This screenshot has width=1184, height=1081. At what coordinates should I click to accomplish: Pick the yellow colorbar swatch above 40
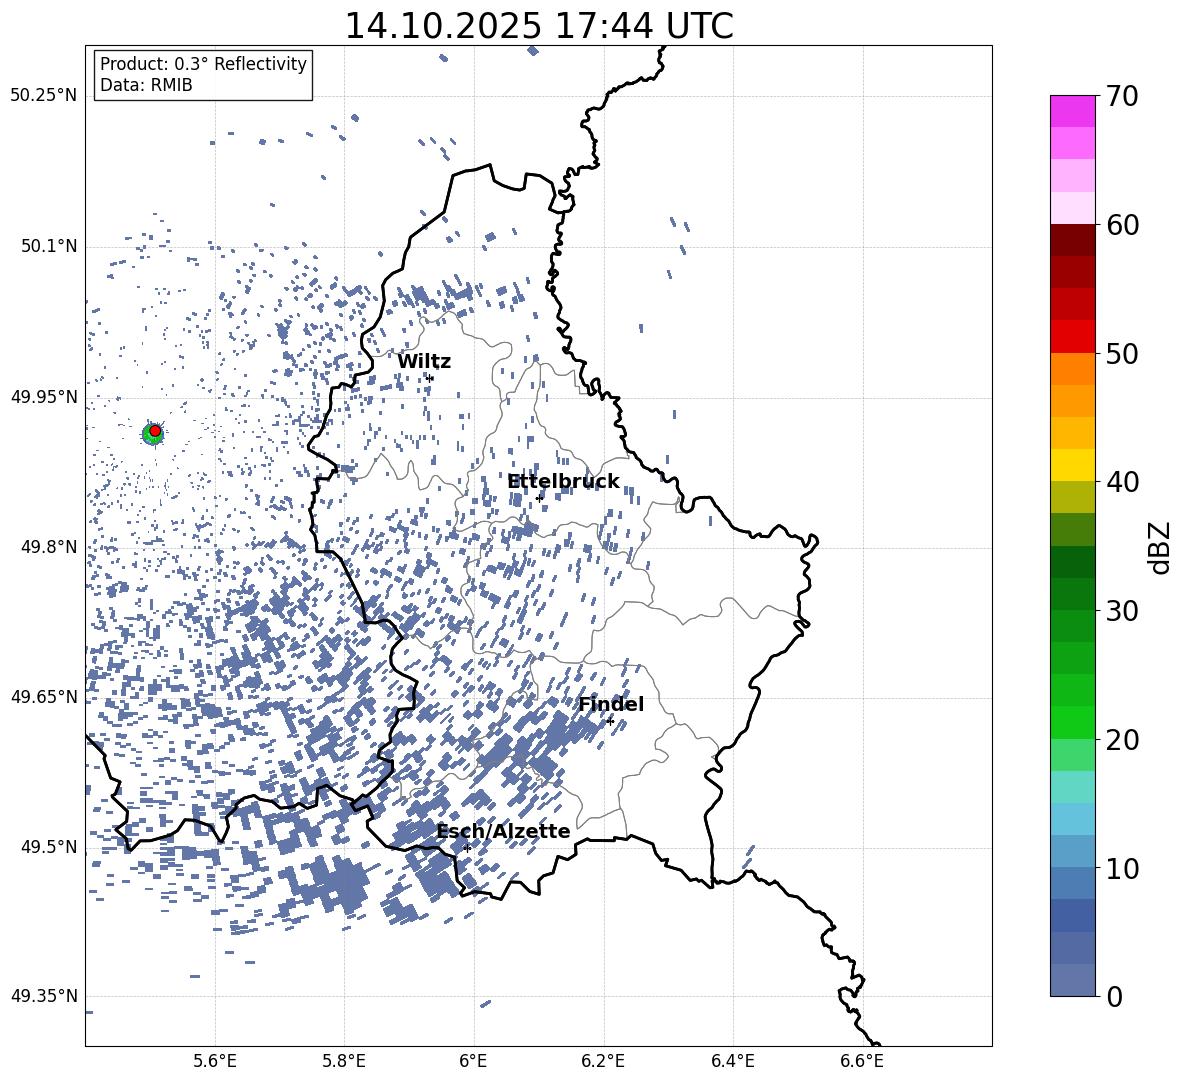(x=1072, y=465)
